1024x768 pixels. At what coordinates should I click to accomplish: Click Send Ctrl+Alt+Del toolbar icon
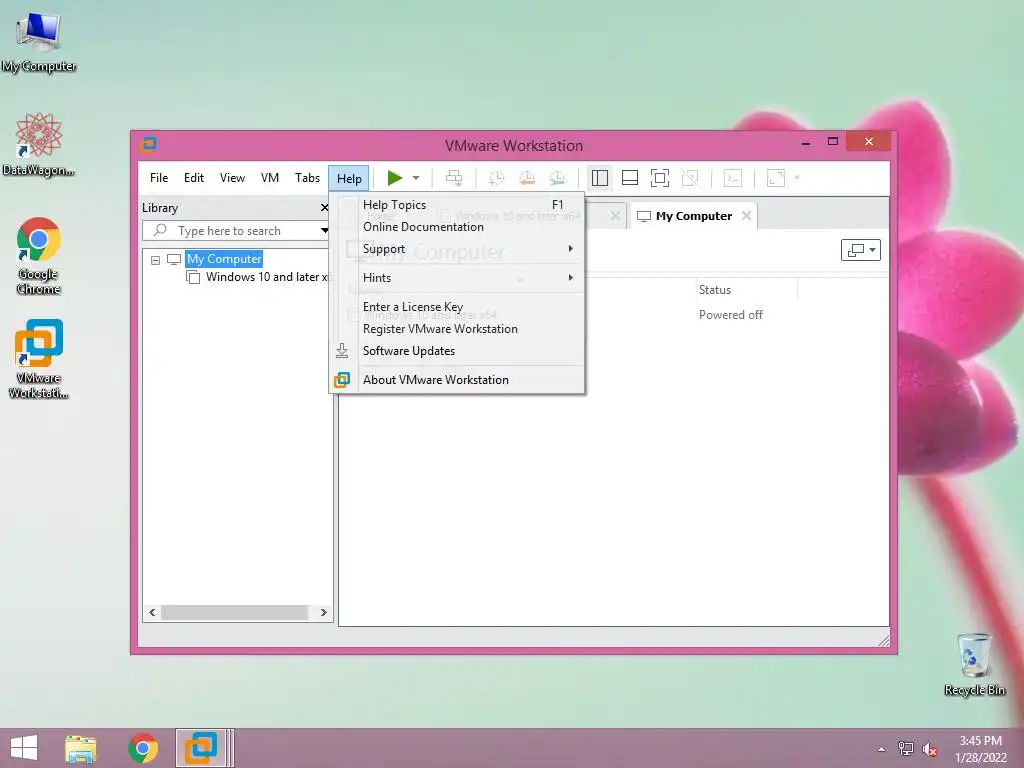point(454,178)
